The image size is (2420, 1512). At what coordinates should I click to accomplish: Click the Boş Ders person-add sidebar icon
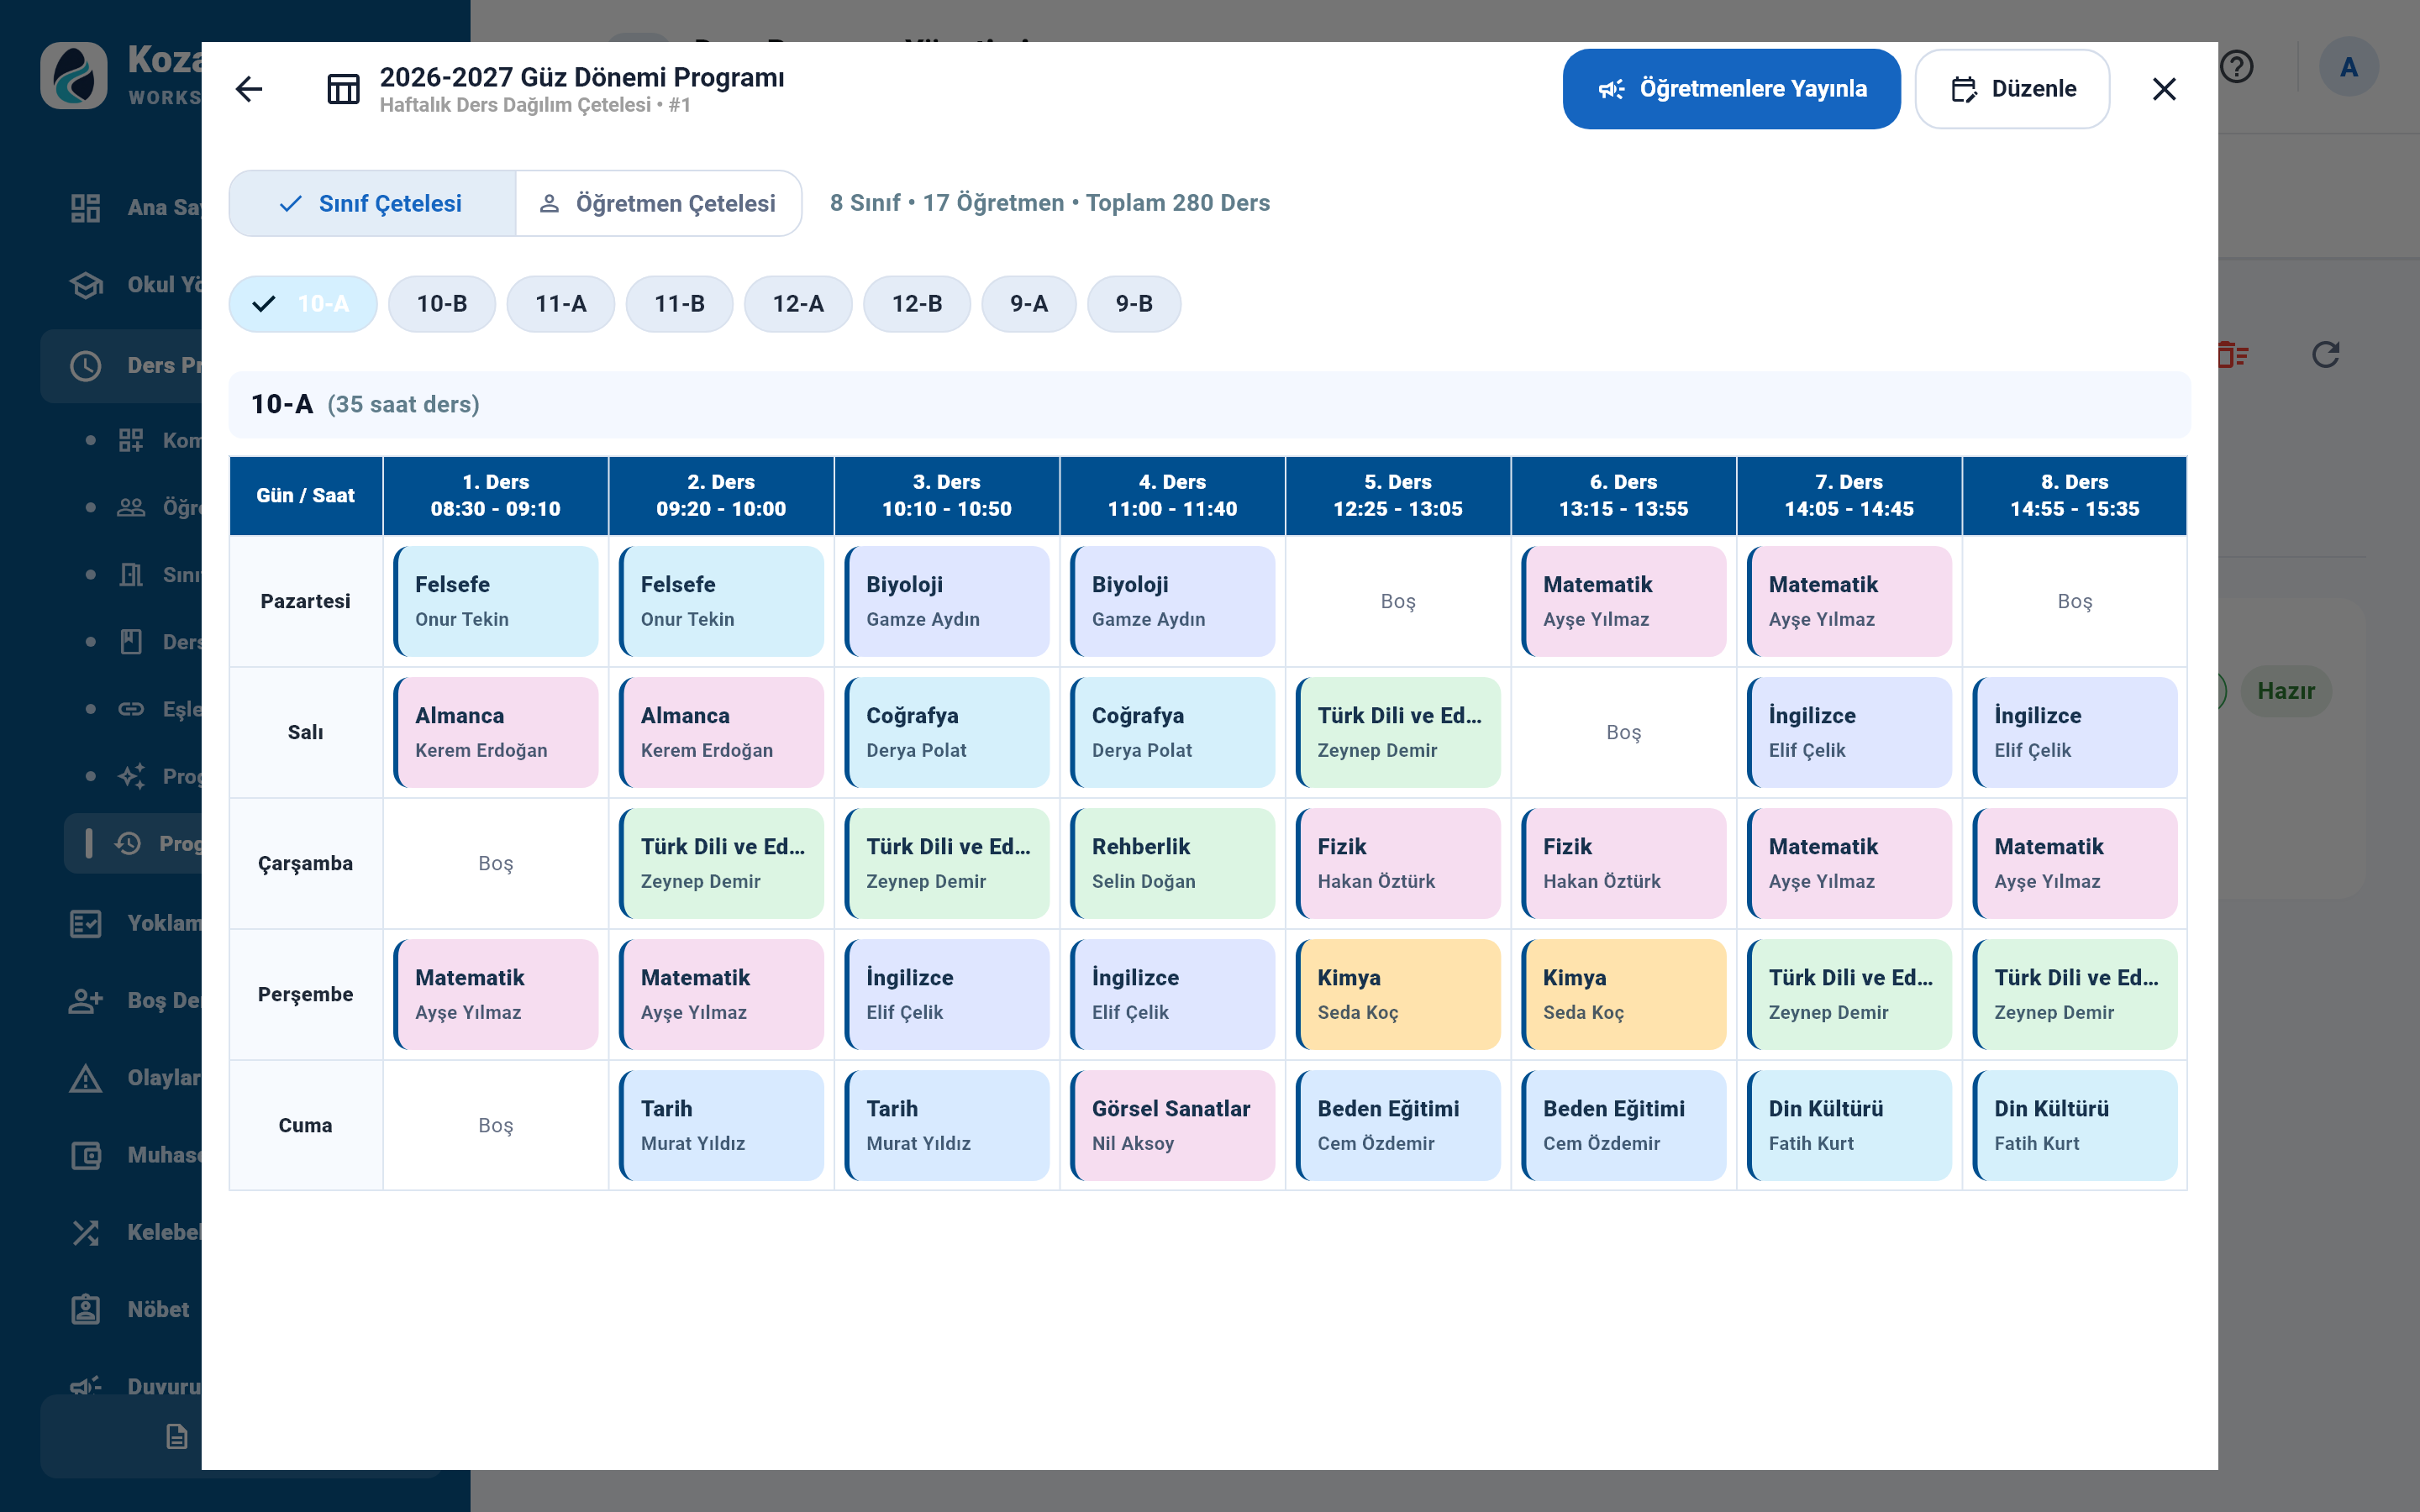click(x=86, y=1000)
